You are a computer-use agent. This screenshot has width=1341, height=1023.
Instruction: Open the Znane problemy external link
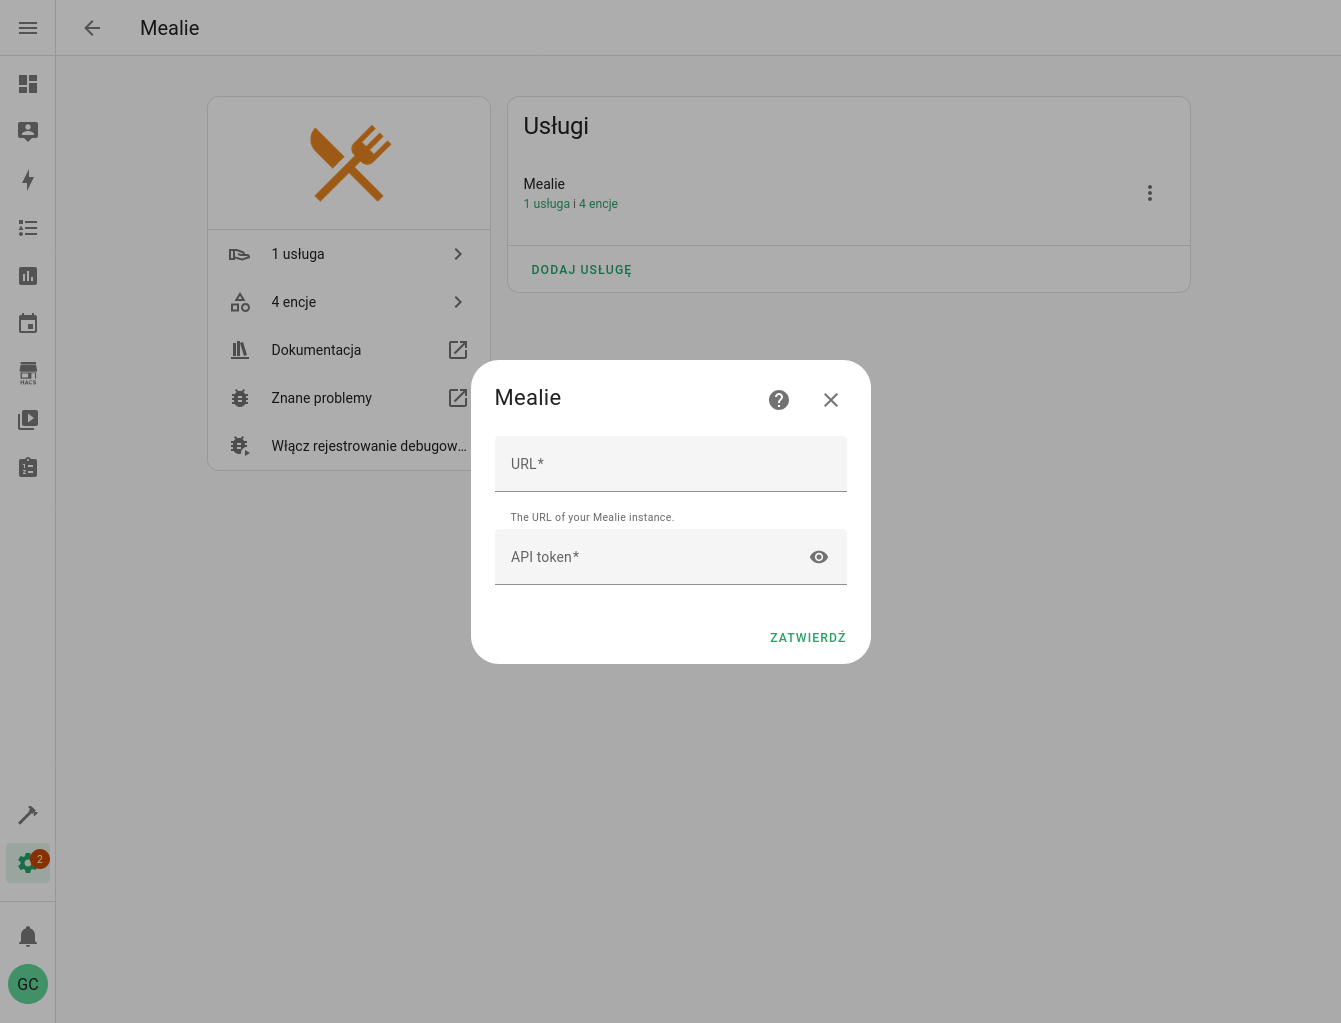tap(349, 398)
